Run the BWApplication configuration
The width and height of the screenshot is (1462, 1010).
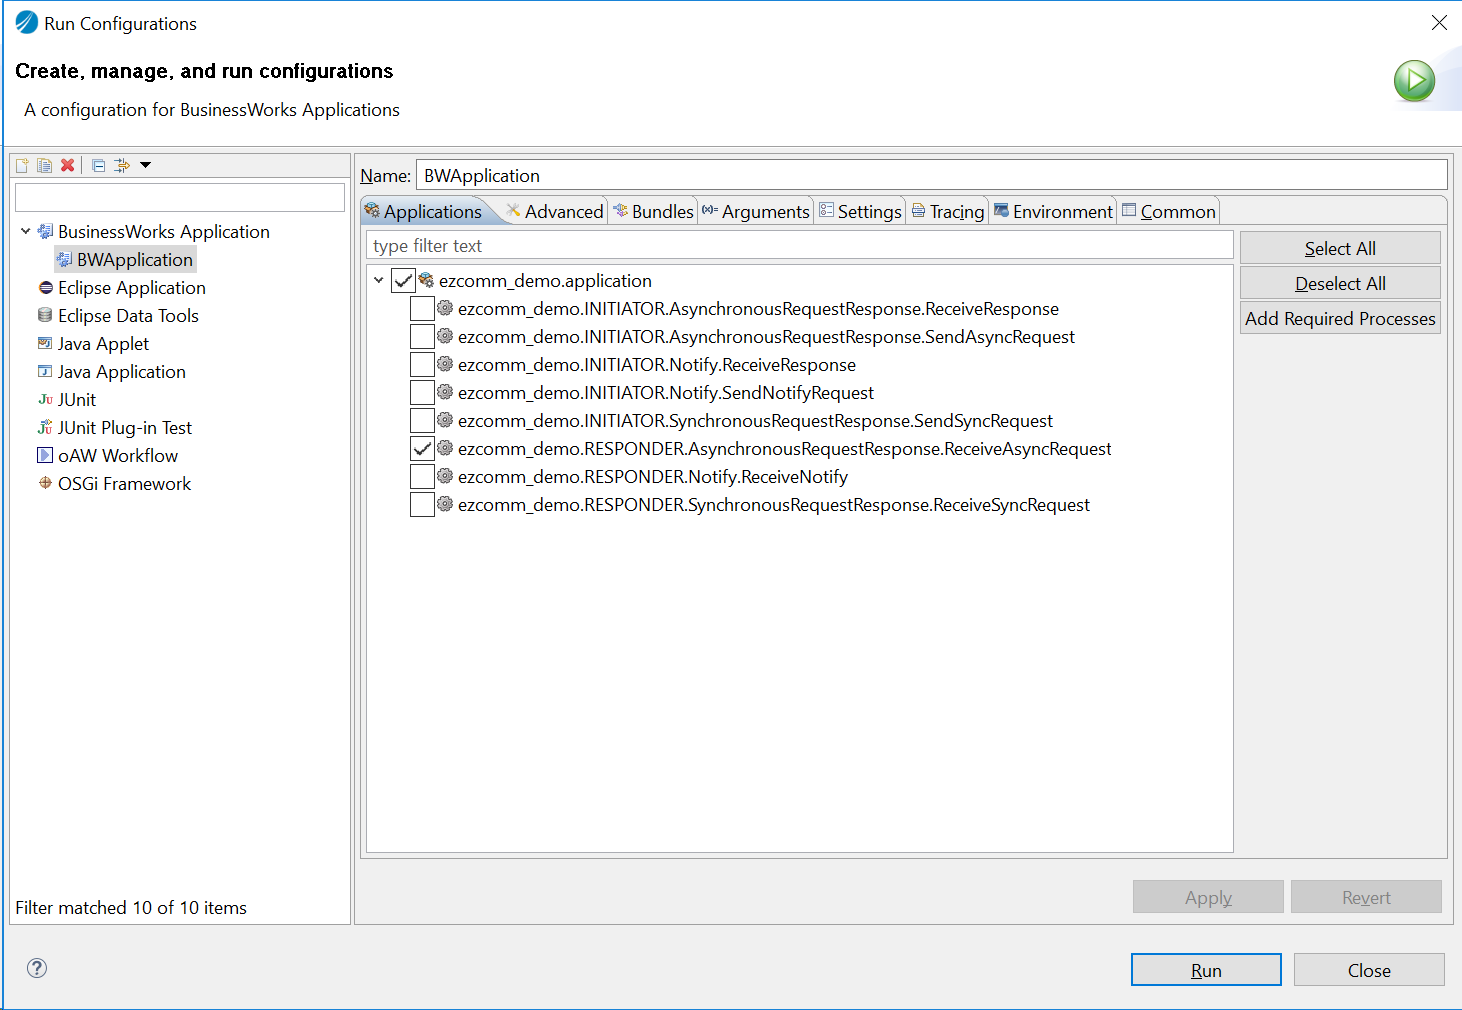pos(1206,970)
